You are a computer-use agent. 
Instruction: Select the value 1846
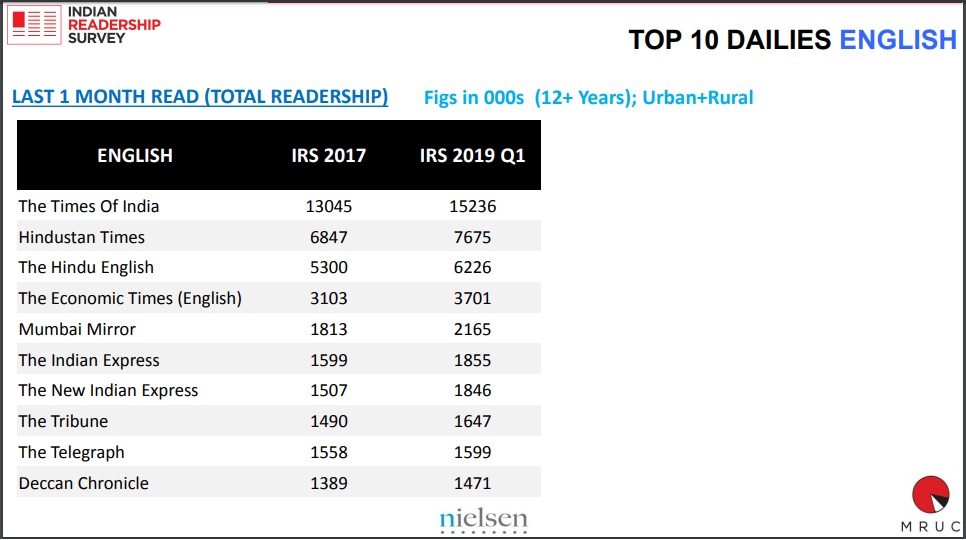(473, 390)
